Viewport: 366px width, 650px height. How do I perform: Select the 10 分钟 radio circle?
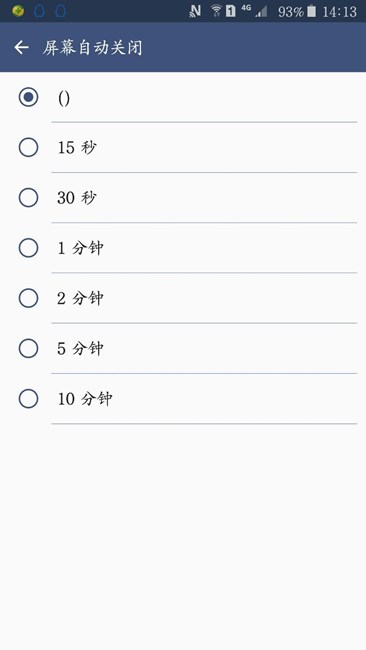click(x=29, y=399)
